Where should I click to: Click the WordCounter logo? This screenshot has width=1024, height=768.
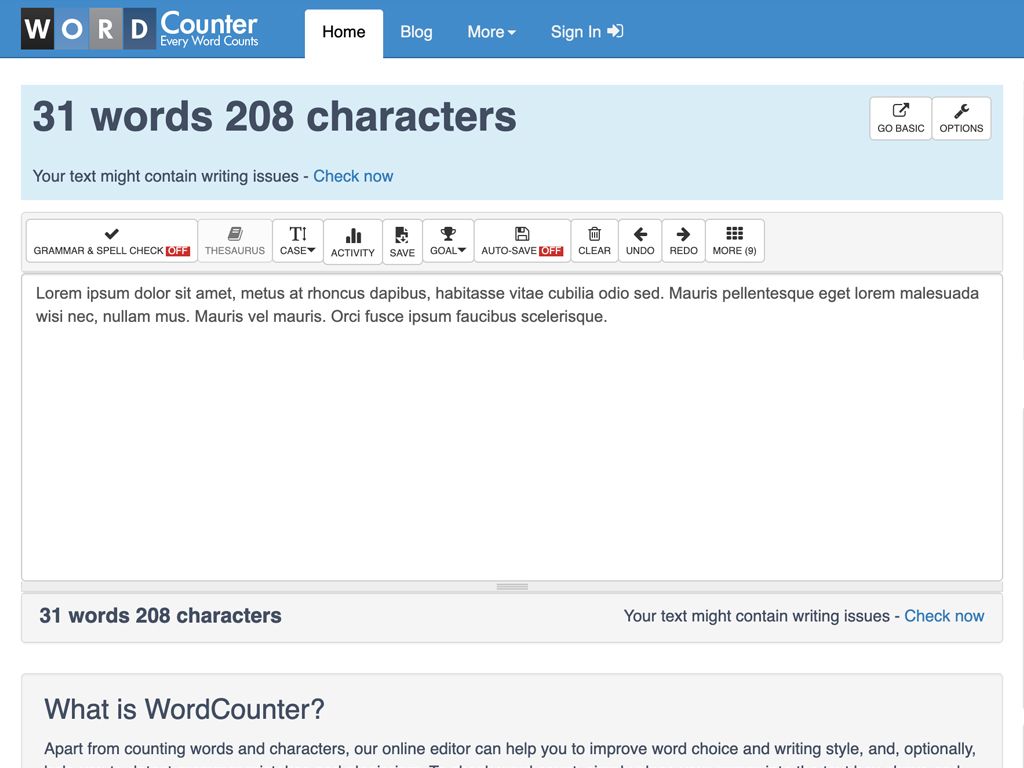click(x=140, y=29)
